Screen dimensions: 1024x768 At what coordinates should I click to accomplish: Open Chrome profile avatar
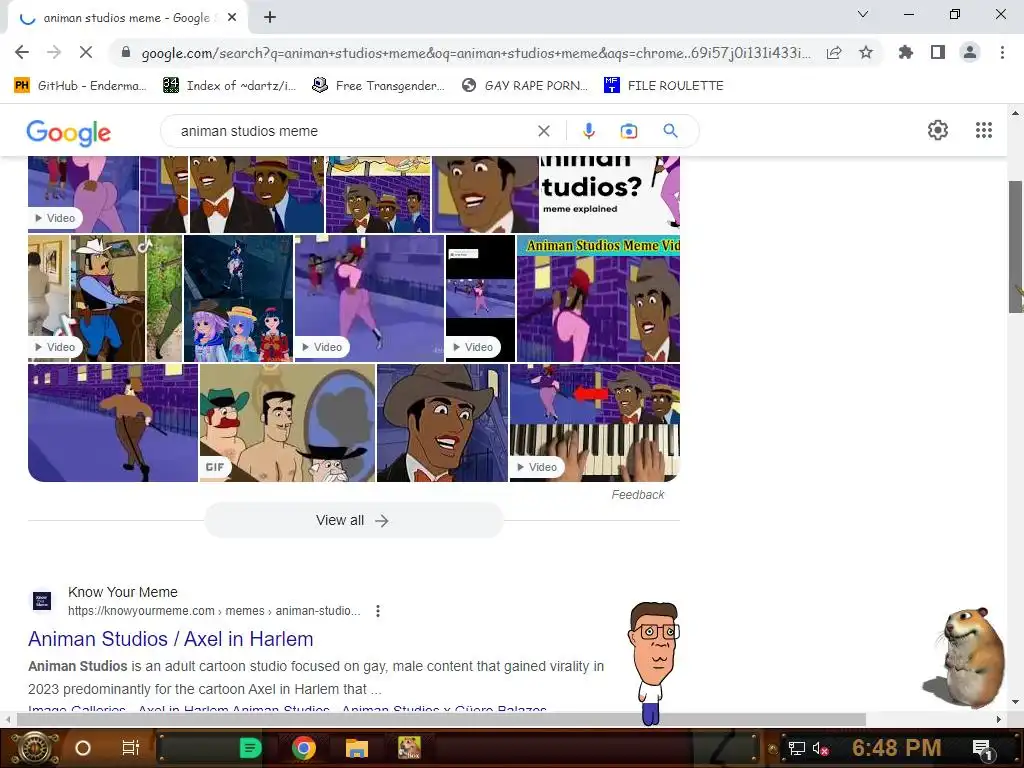click(970, 52)
